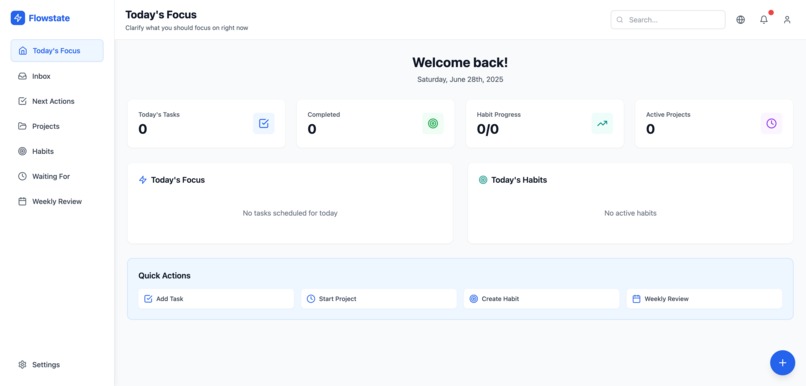Screen dimensions: 806x386
Task: Click the Add Task quick action
Action: pyautogui.click(x=216, y=299)
